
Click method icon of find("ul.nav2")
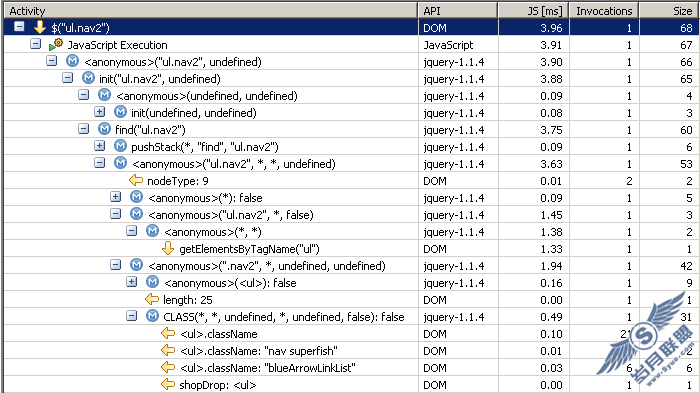pos(104,129)
